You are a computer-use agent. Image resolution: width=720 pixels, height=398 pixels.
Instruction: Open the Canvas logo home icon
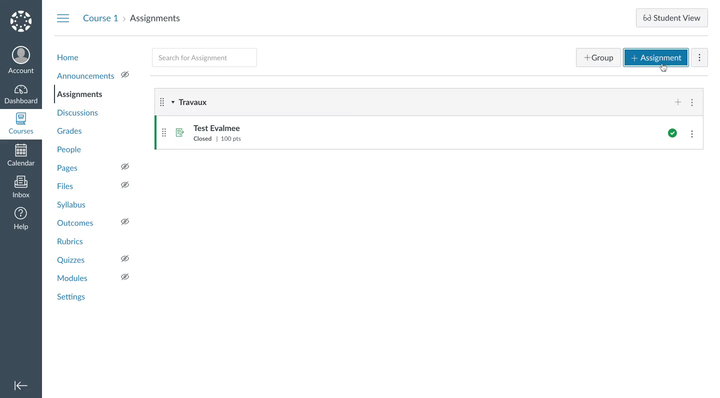coord(21,21)
